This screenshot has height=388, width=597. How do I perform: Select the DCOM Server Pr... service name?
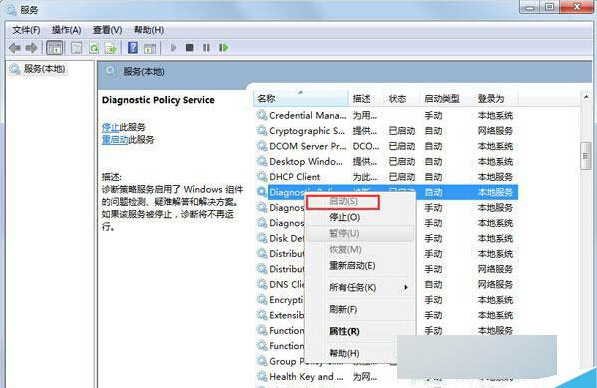click(x=308, y=146)
